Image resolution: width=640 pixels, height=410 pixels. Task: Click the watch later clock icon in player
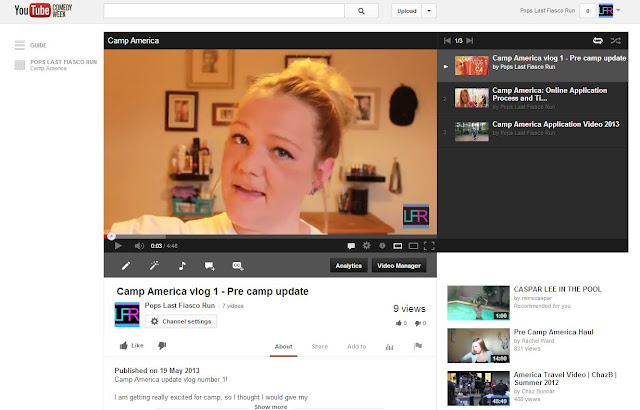pyautogui.click(x=382, y=246)
